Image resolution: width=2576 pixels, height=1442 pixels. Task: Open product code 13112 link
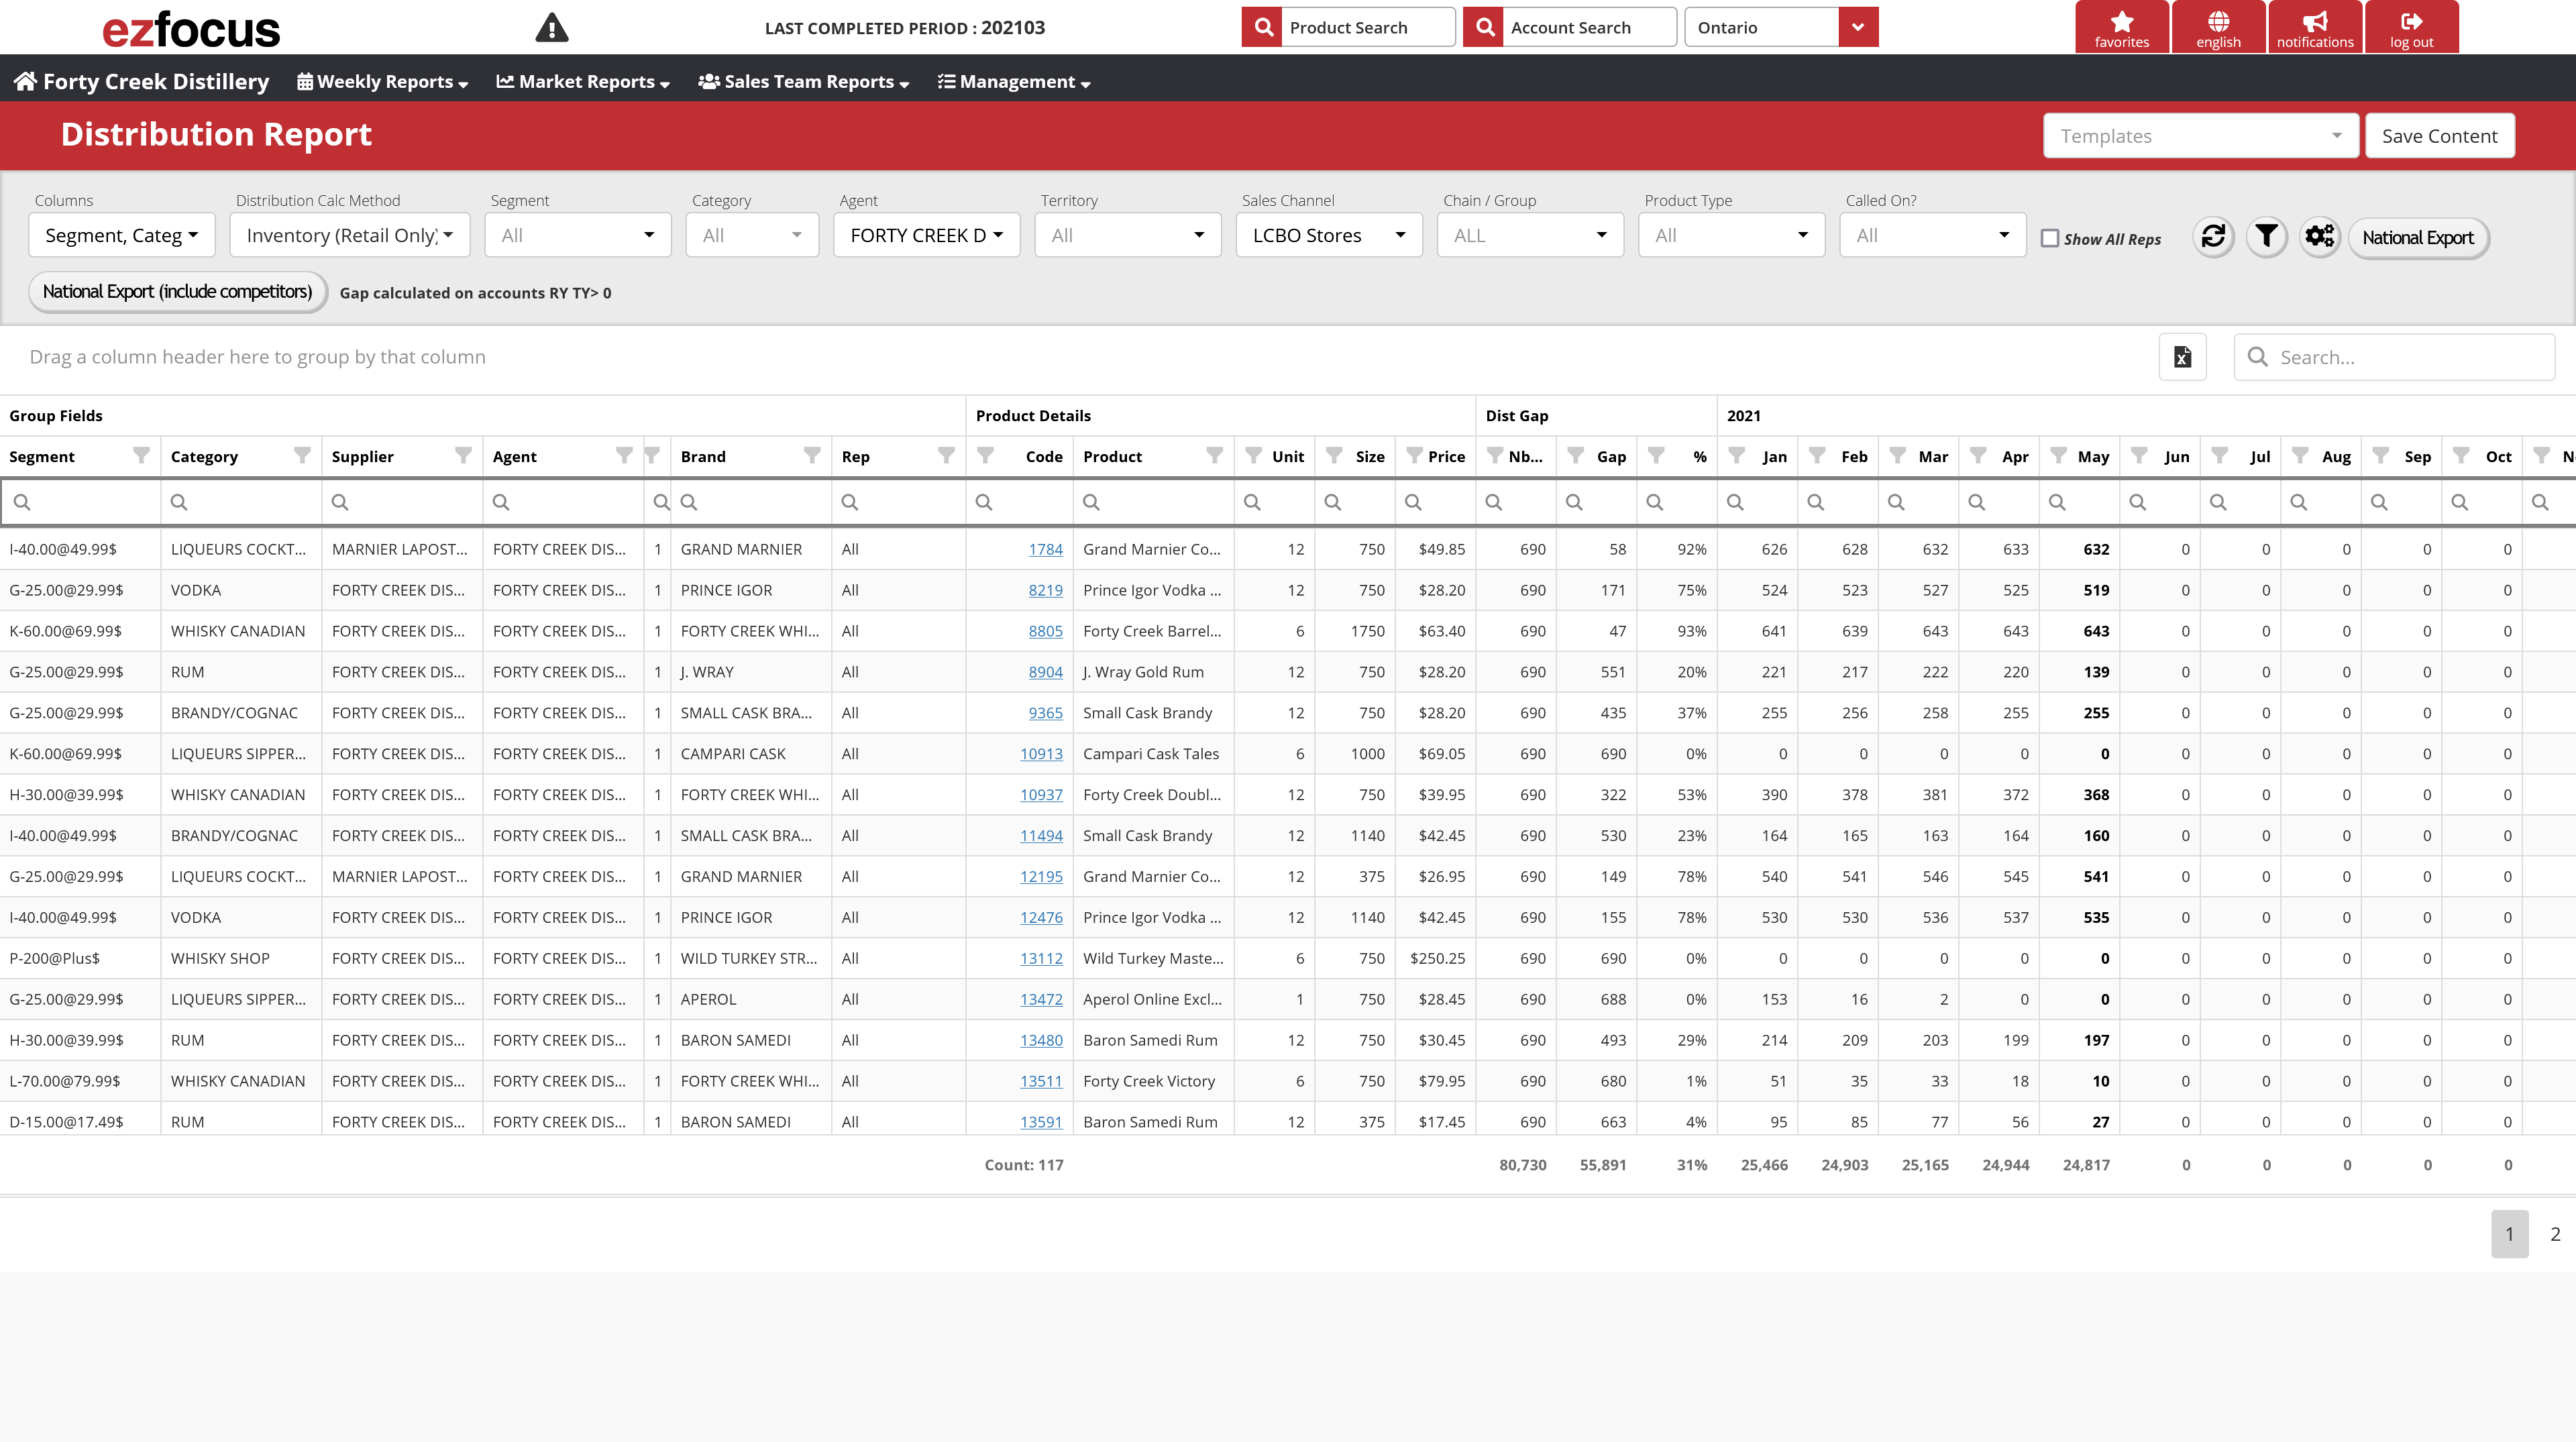pyautogui.click(x=1041, y=958)
